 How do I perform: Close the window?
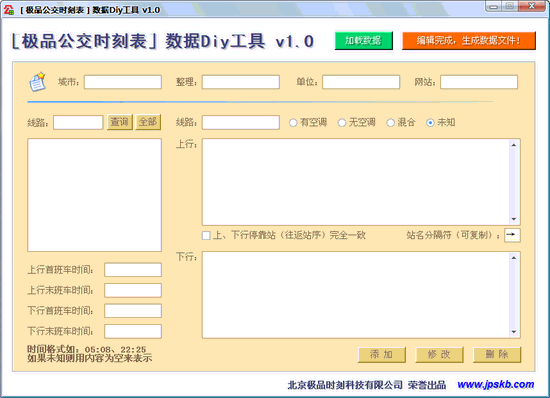point(532,6)
